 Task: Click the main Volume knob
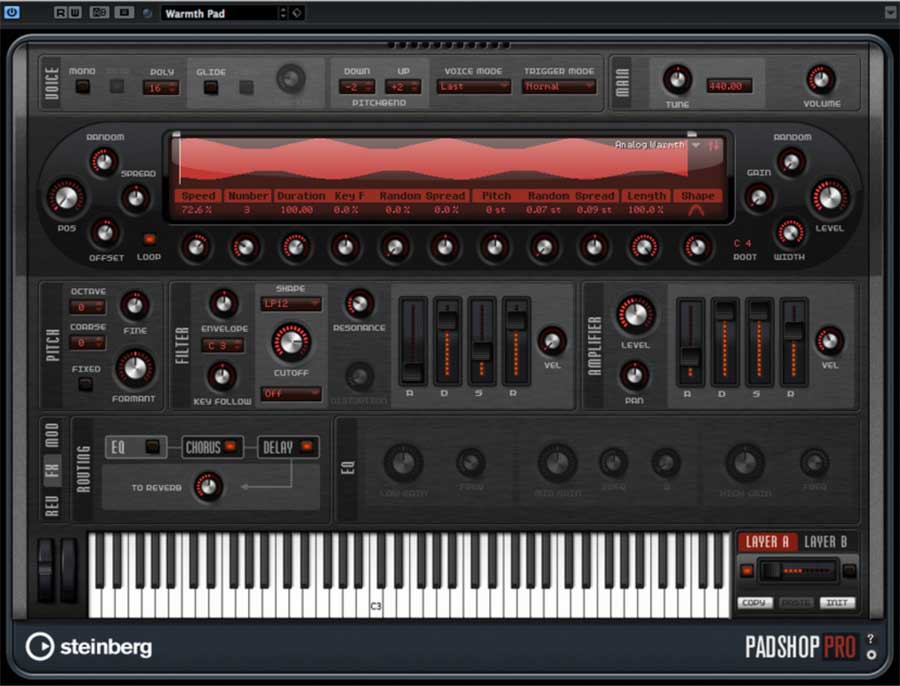click(x=821, y=79)
